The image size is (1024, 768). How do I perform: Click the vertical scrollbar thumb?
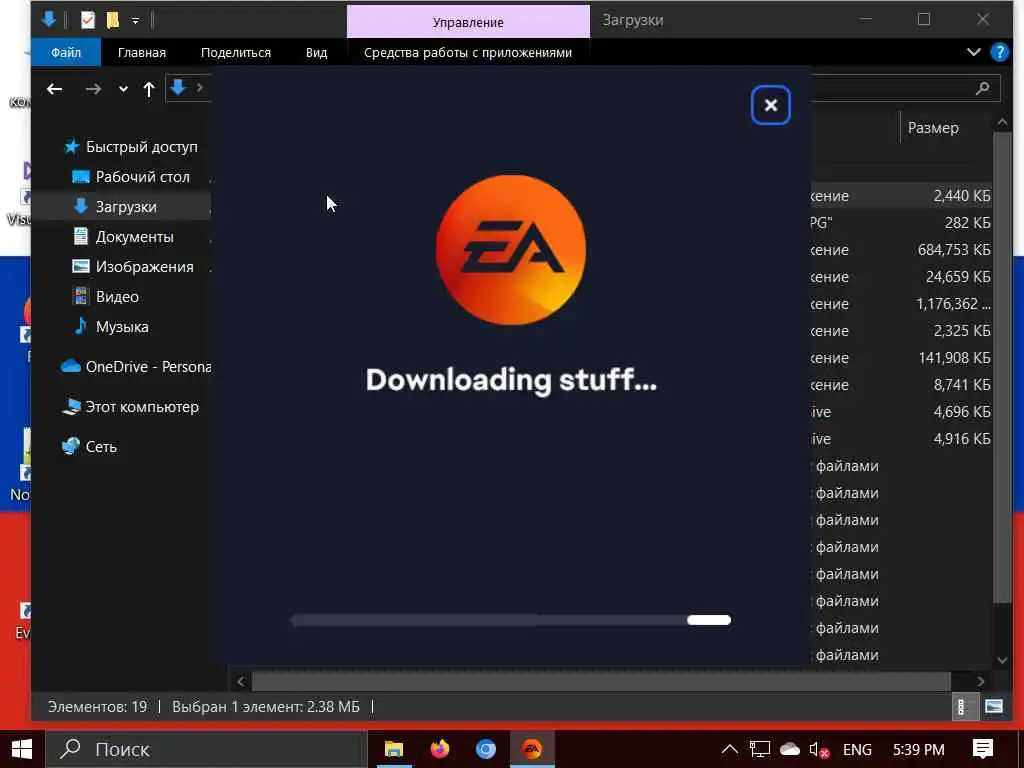coord(1002,367)
